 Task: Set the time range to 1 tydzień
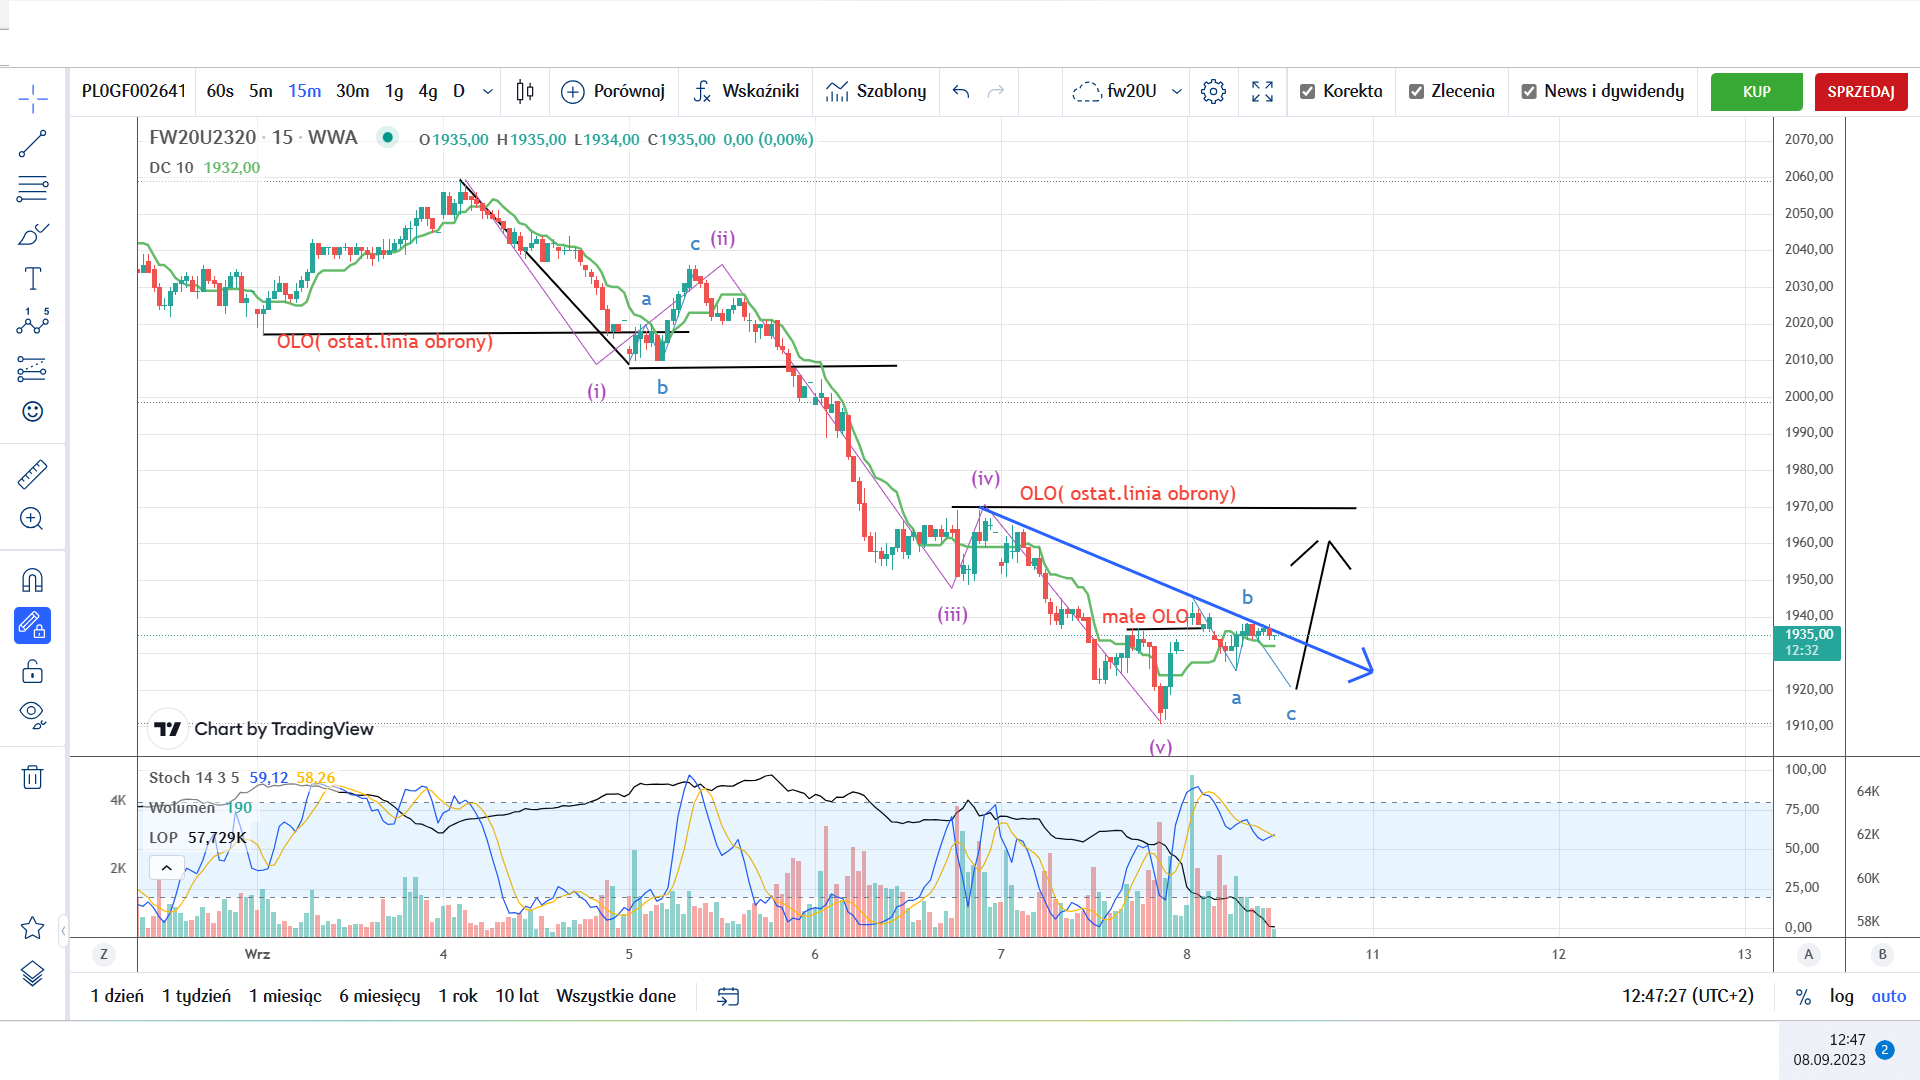(x=196, y=997)
